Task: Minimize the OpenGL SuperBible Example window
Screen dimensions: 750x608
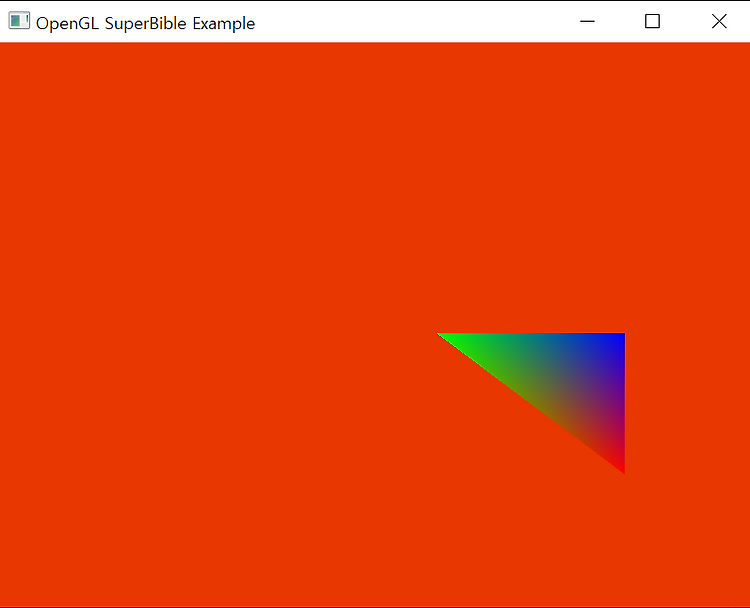Action: (587, 22)
